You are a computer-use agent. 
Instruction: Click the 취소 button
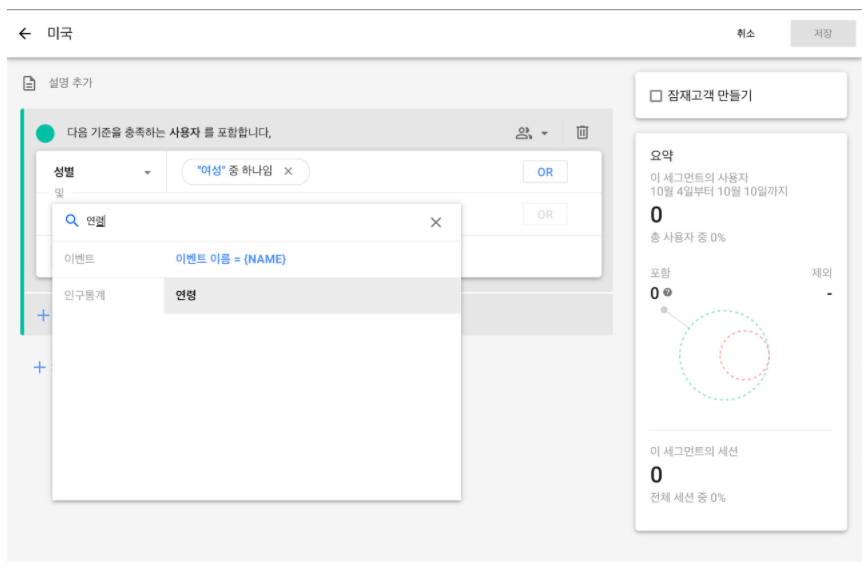745,34
